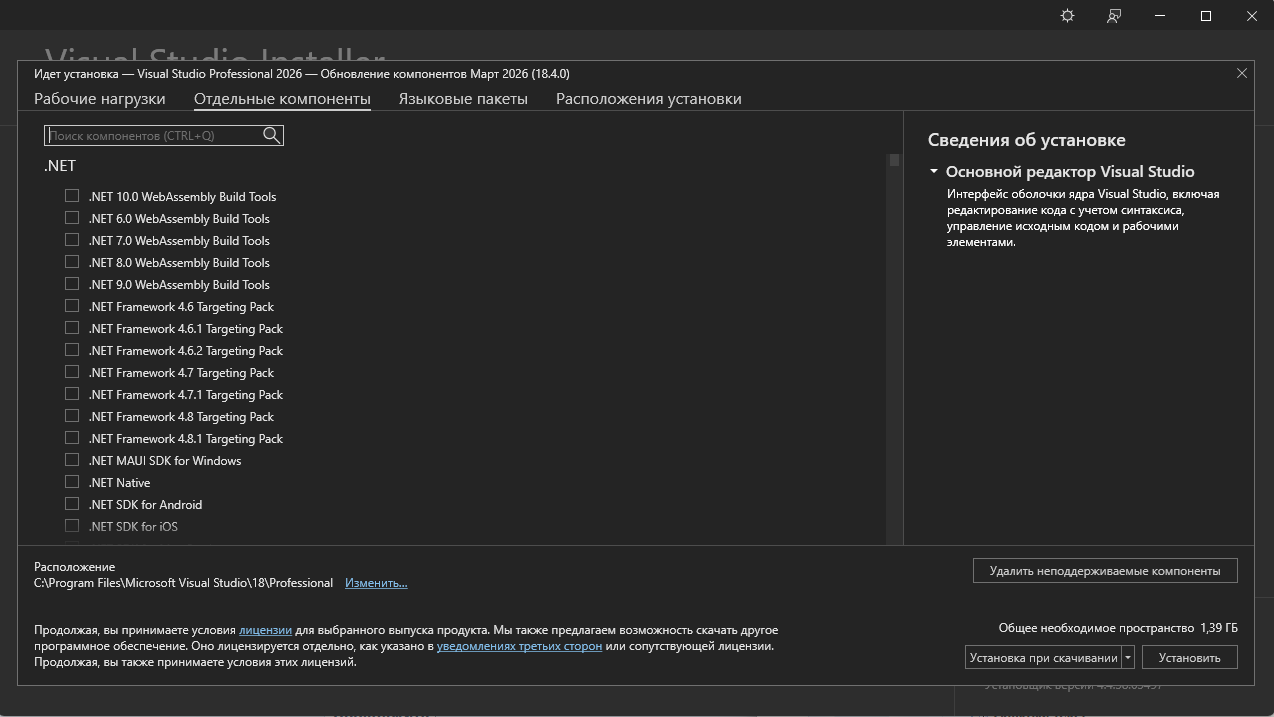Open the Языковые пакеты tab

tap(463, 99)
